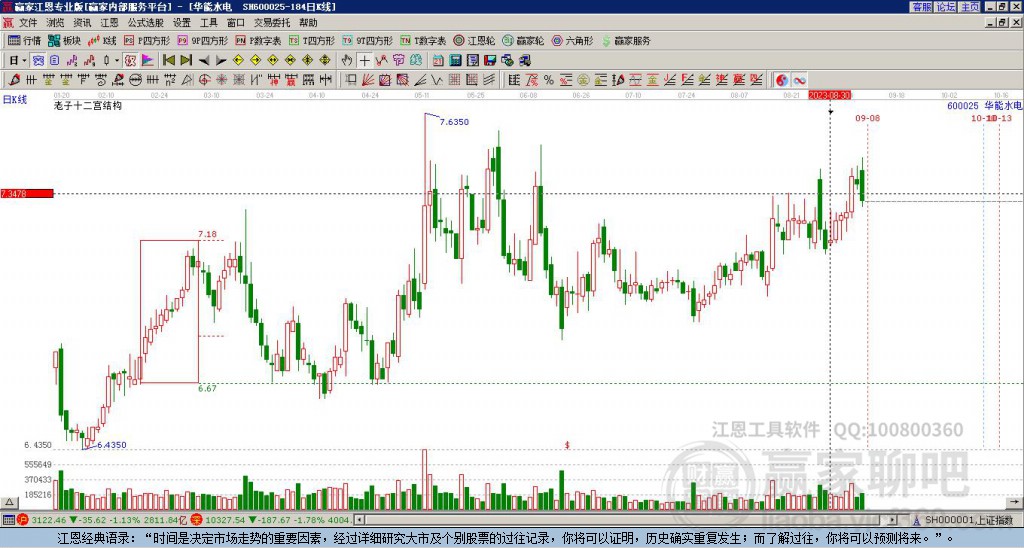Select the circle-cross cycle tool
Viewport: 1024px width, 548px height.
[x=204, y=80]
